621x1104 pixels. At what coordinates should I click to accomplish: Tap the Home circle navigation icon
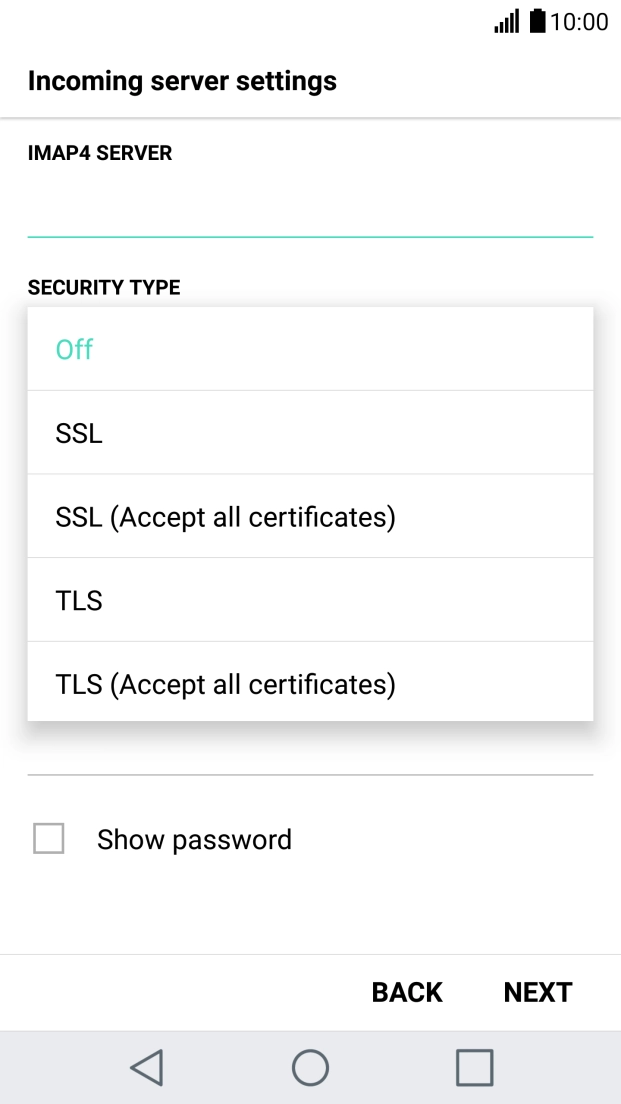tap(310, 1067)
